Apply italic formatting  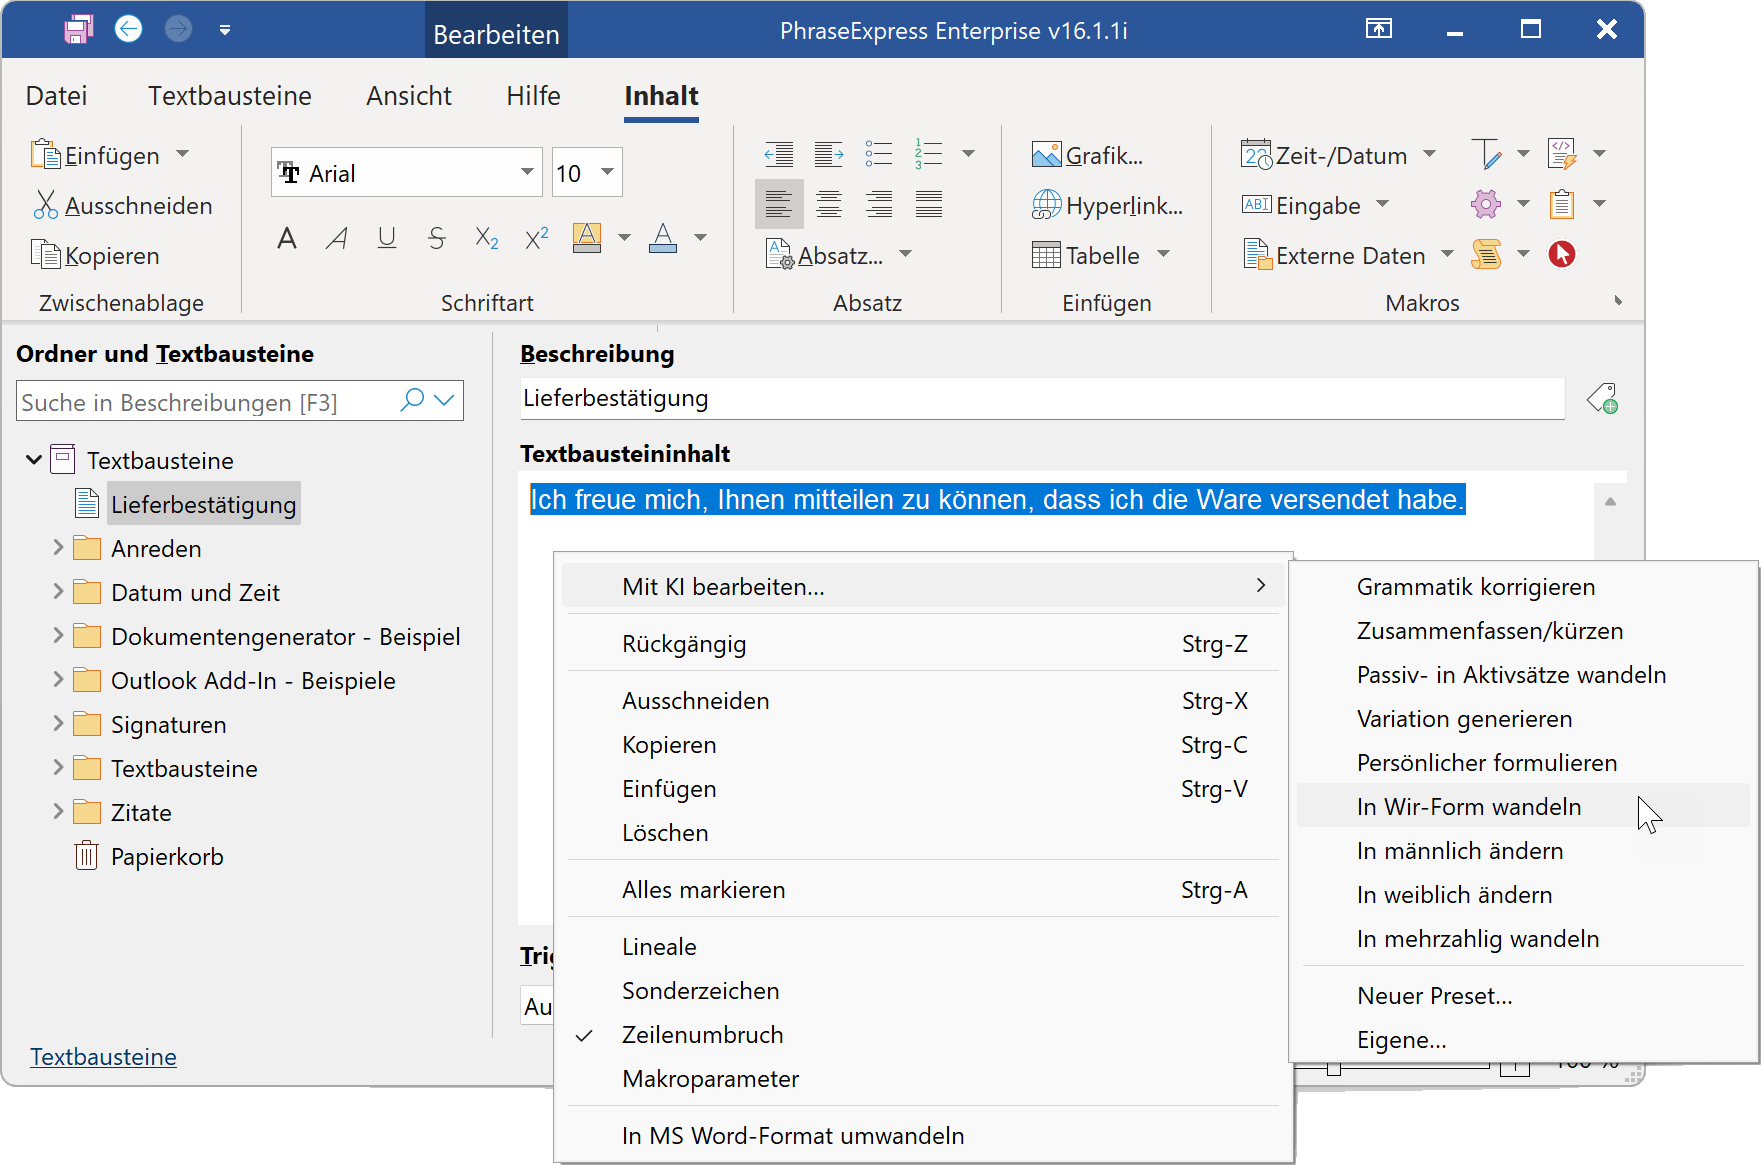tap(337, 238)
